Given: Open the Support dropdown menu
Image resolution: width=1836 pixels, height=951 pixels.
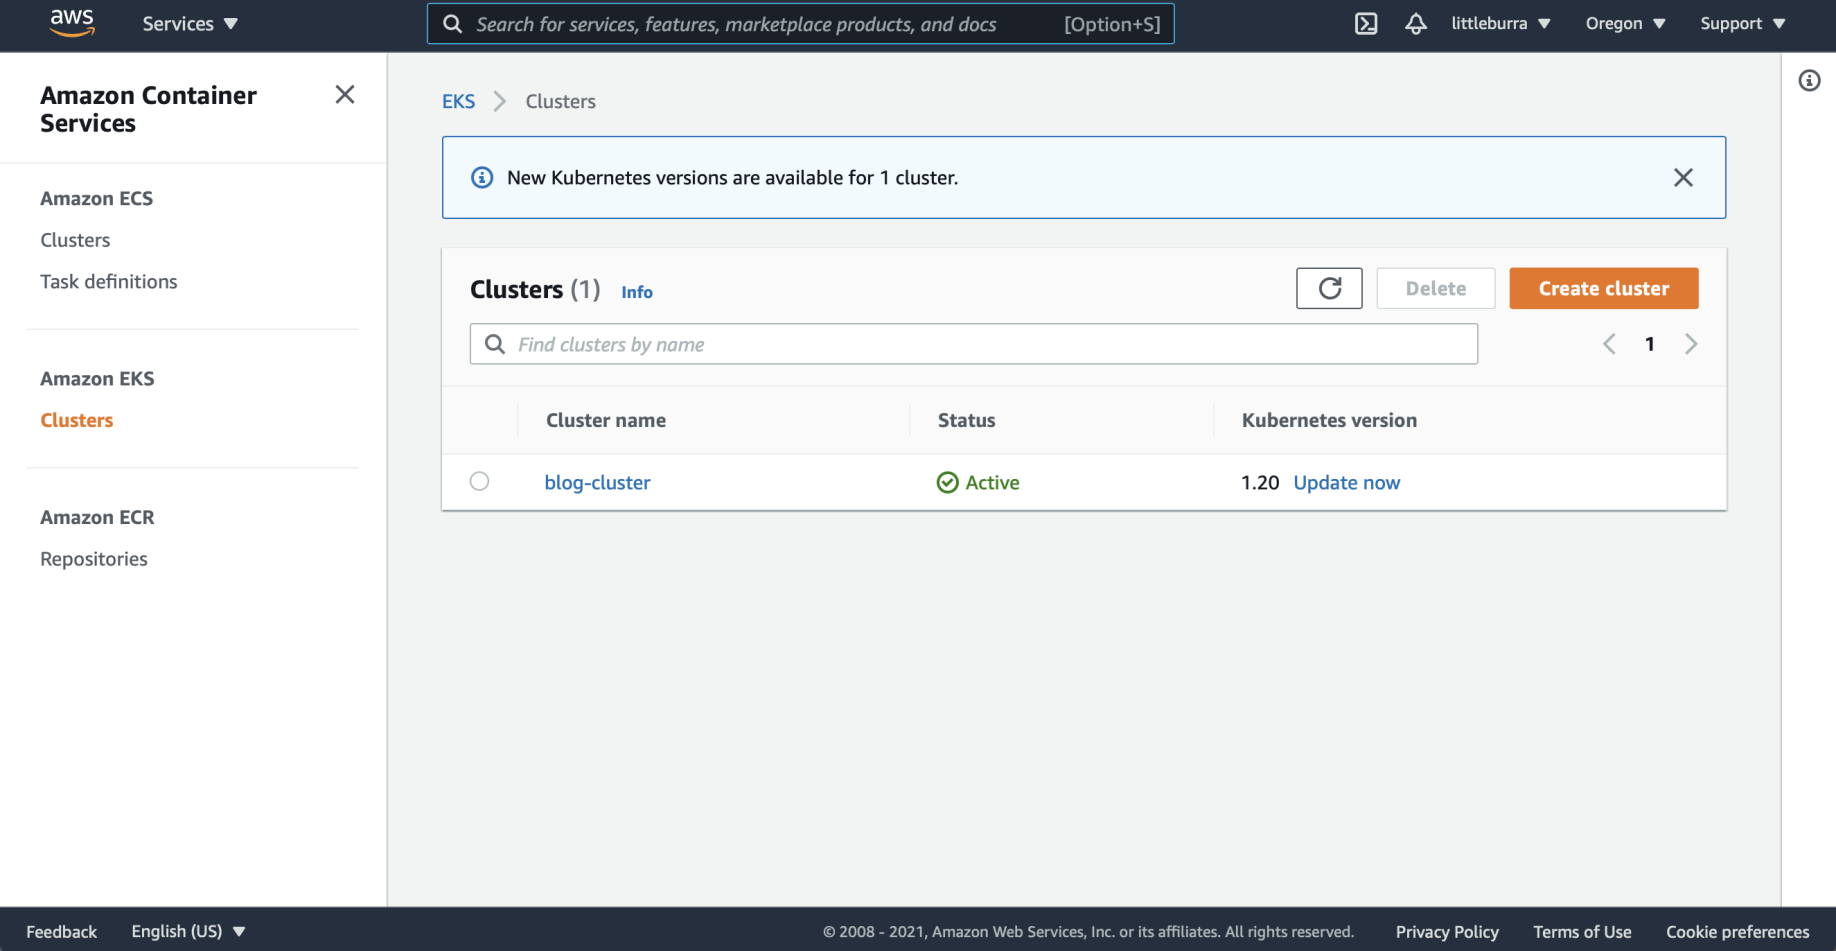Looking at the screenshot, I should pyautogui.click(x=1742, y=24).
